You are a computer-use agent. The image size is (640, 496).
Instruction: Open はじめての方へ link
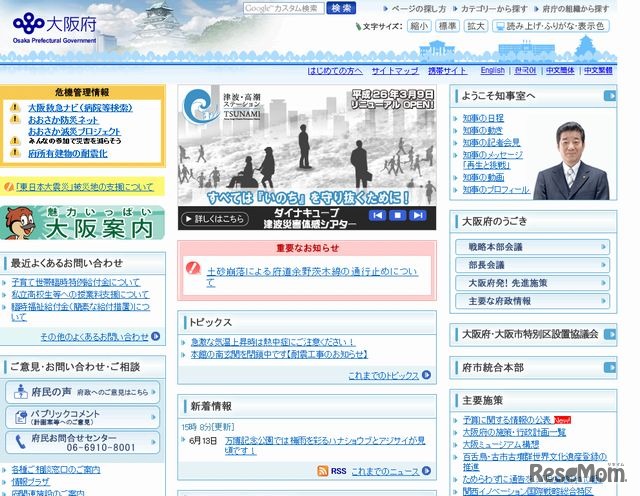click(x=335, y=71)
